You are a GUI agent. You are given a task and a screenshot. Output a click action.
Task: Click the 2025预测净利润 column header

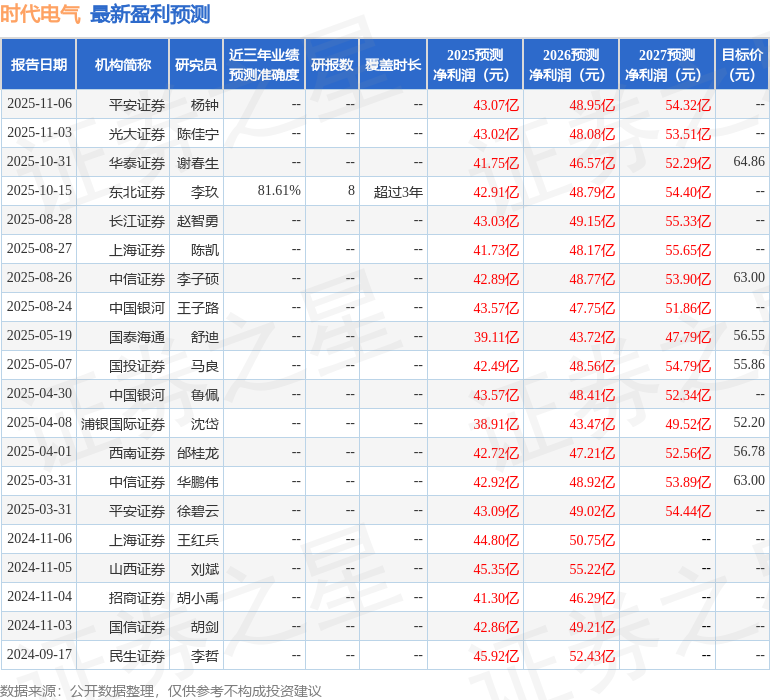475,65
